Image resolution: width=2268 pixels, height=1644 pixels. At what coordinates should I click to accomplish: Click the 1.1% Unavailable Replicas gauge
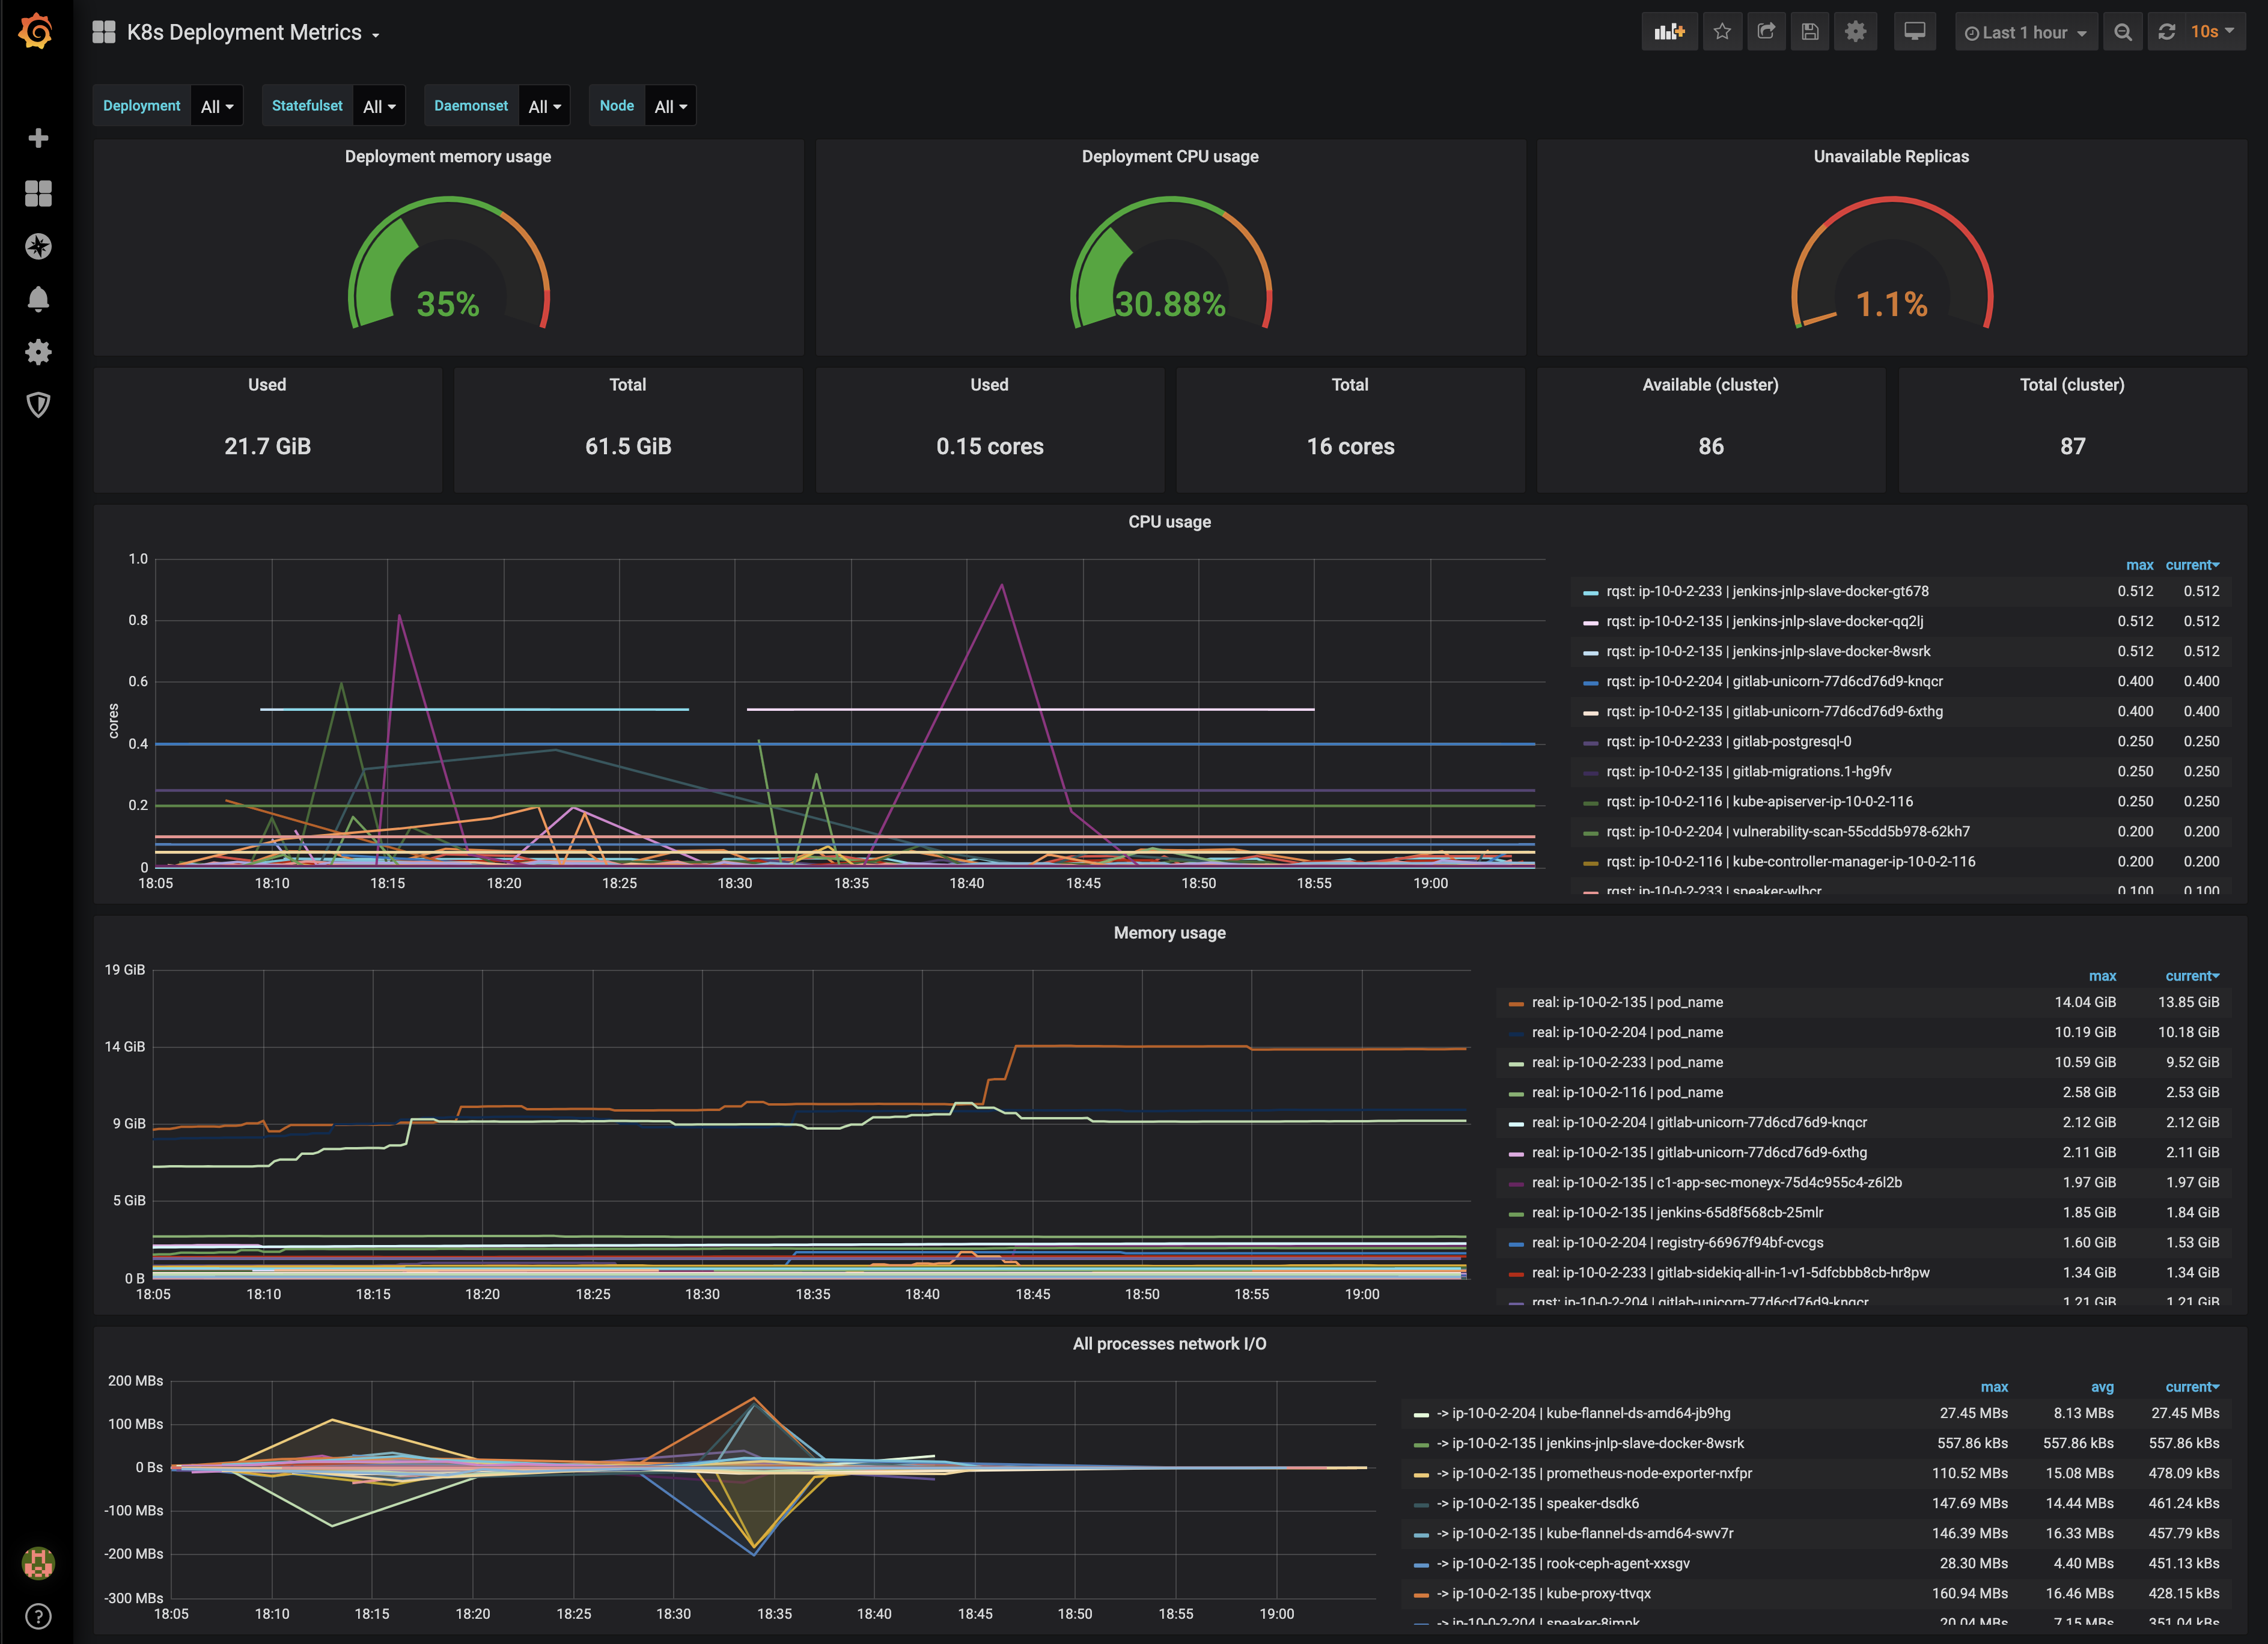[x=1891, y=262]
